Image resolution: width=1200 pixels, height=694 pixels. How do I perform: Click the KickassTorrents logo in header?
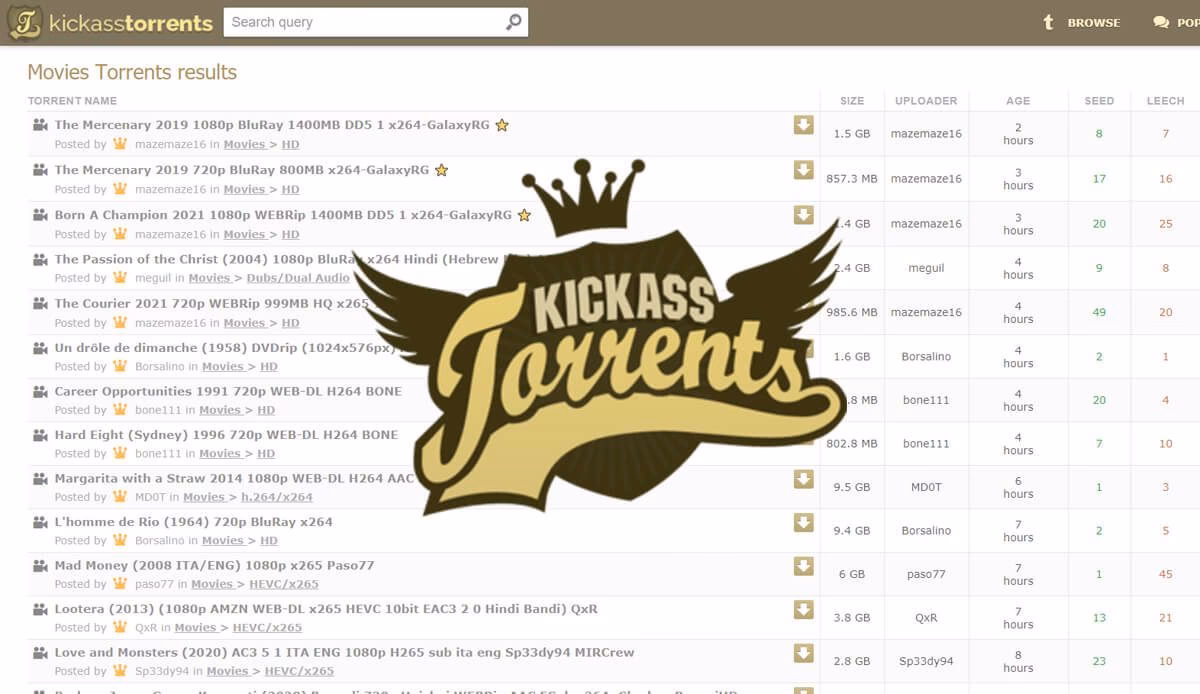point(111,22)
